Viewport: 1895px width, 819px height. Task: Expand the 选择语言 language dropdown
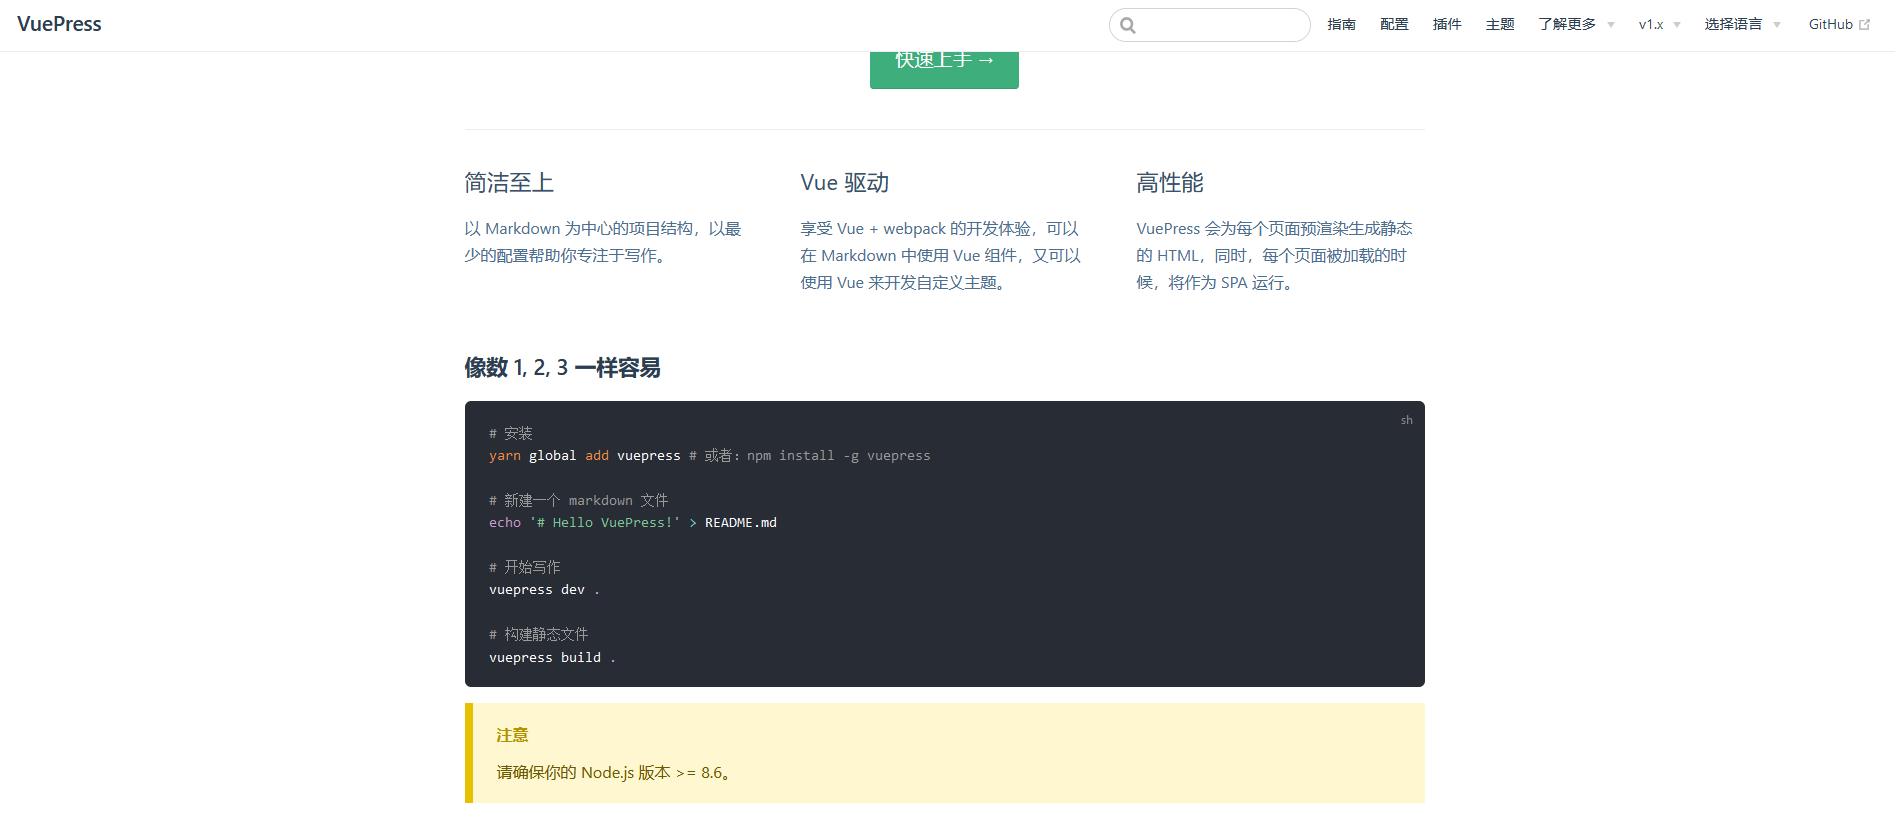1742,24
